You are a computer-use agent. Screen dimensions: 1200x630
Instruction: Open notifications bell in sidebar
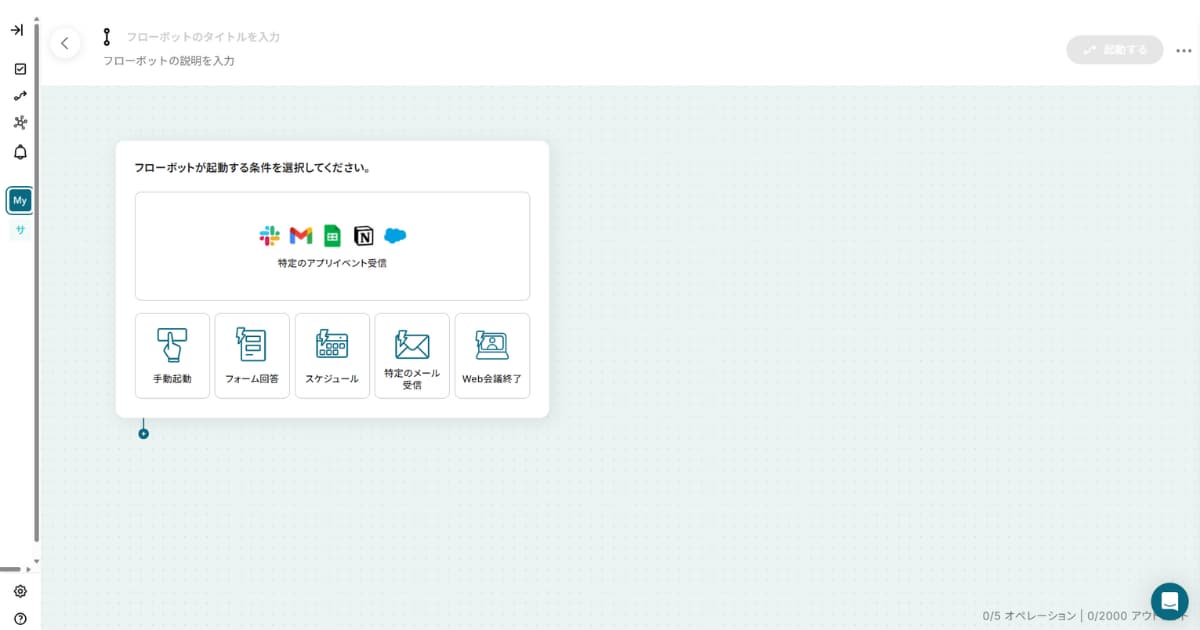click(x=20, y=152)
